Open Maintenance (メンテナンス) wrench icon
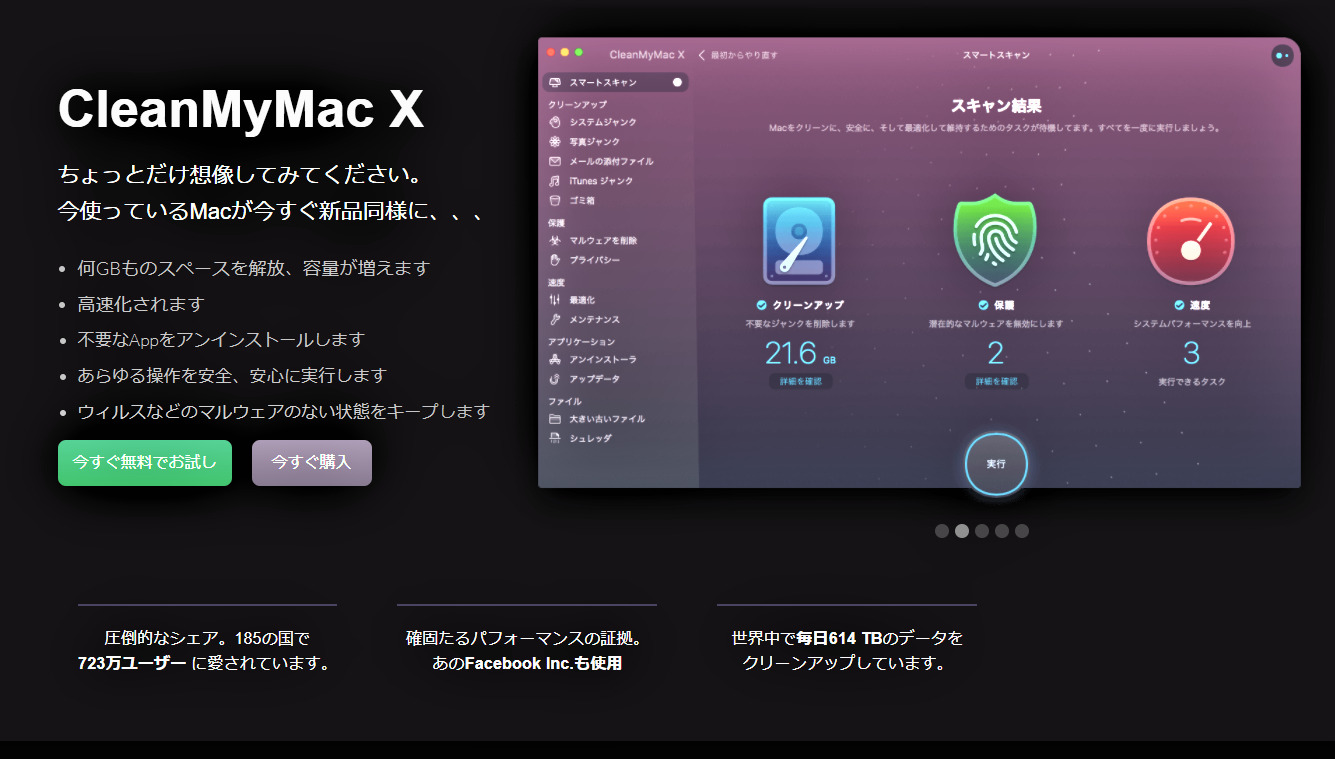Image resolution: width=1335 pixels, height=759 pixels. (555, 319)
